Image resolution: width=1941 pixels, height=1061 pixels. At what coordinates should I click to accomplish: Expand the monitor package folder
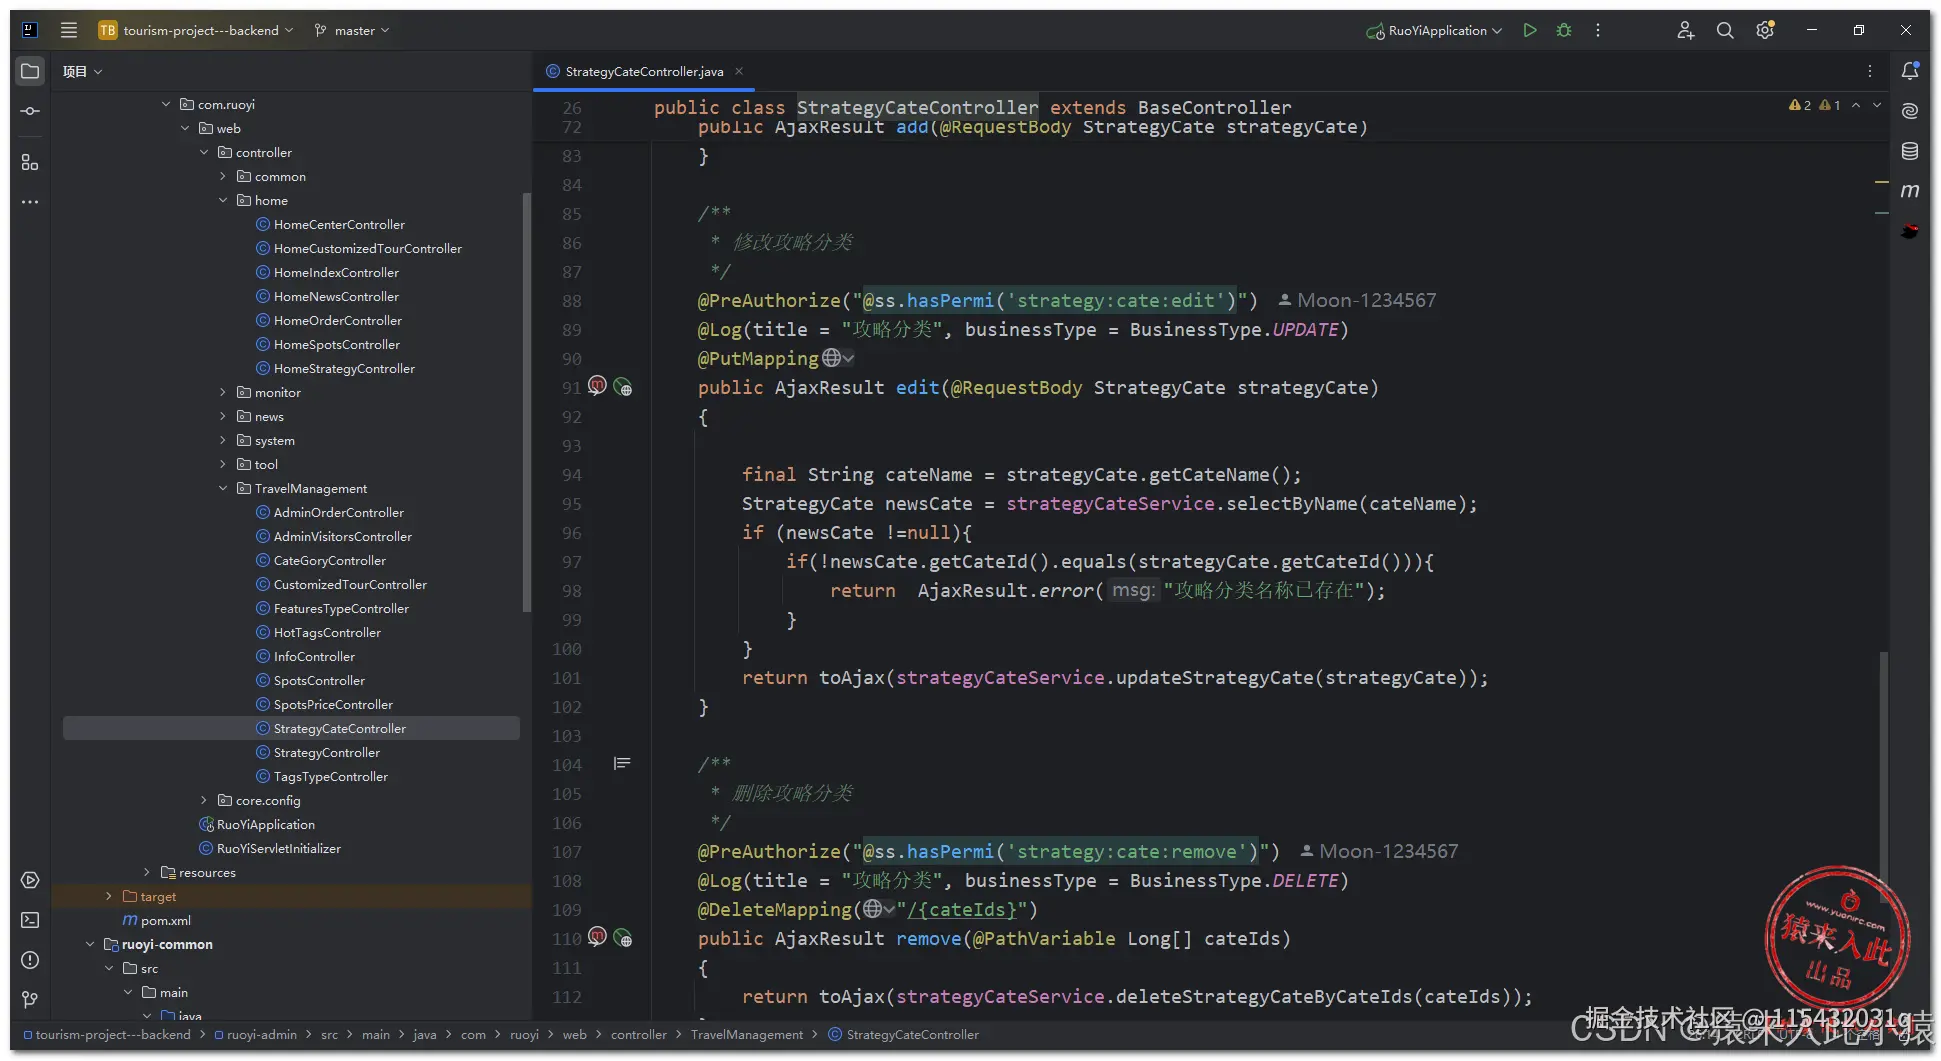pyautogui.click(x=223, y=392)
